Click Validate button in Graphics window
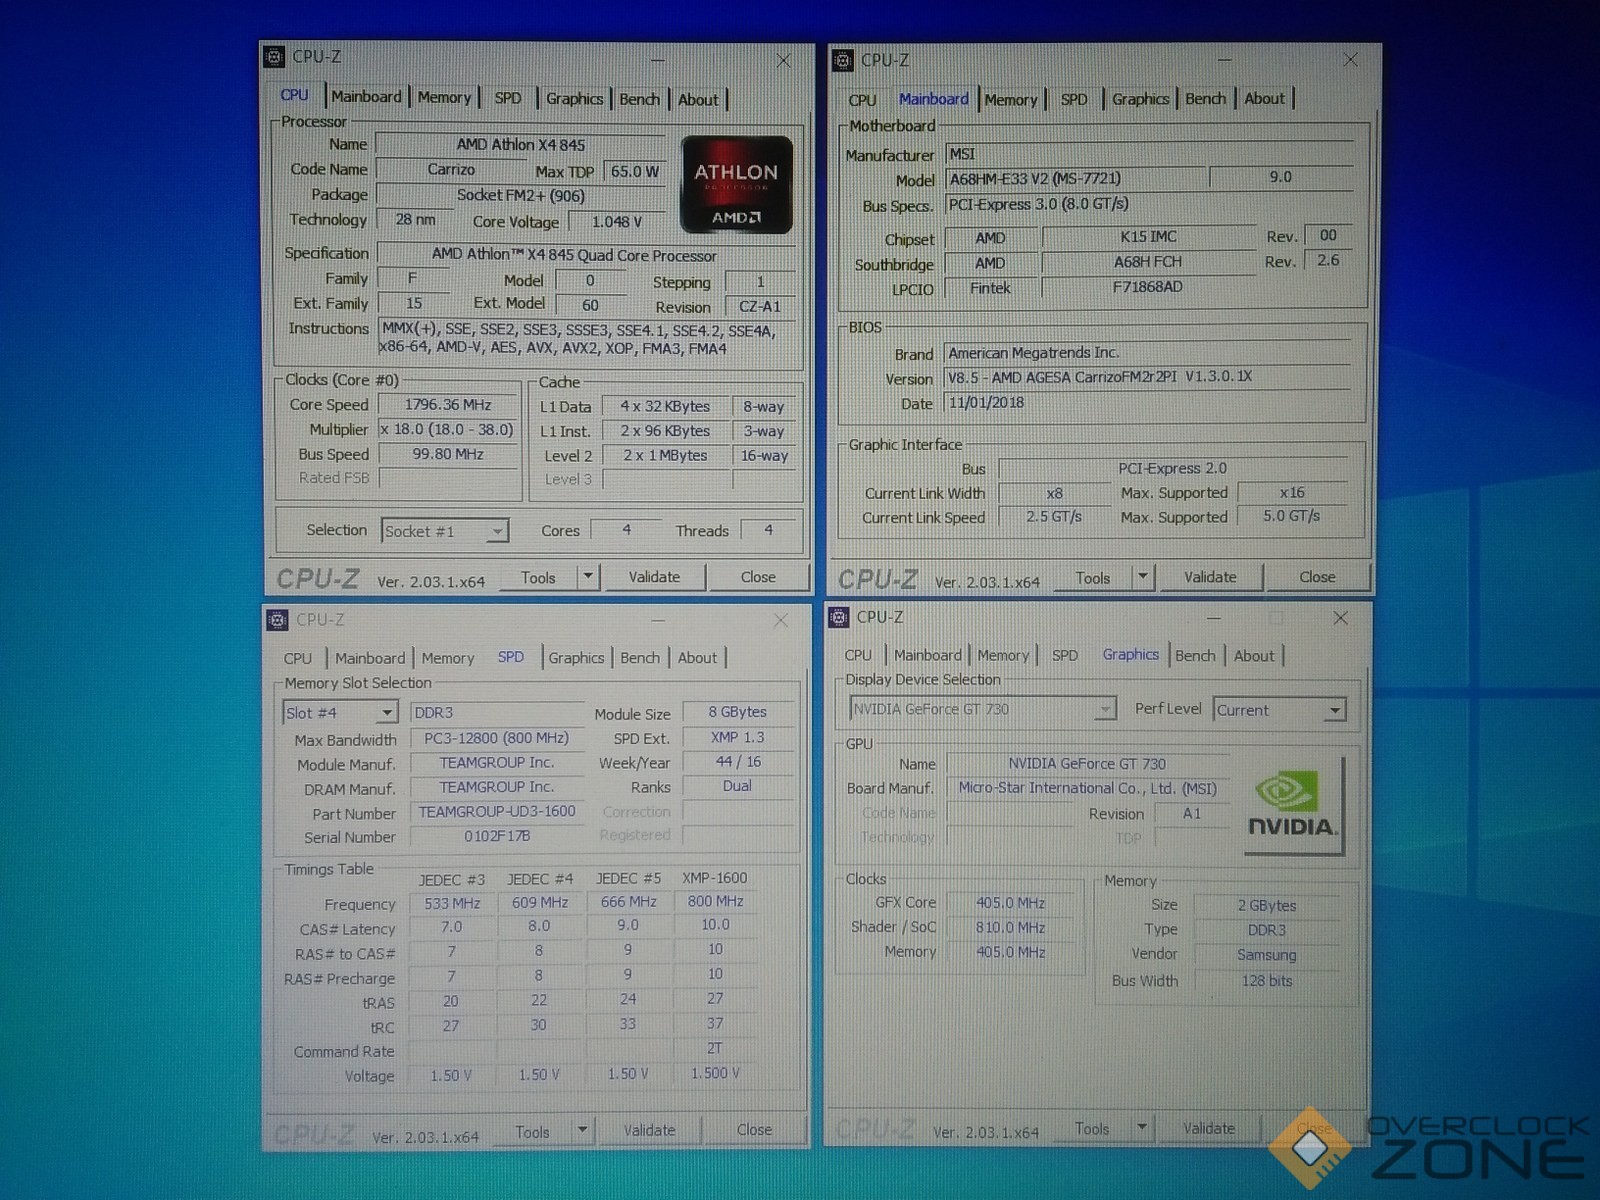Screen dimensions: 1600x1200 click(1209, 1128)
